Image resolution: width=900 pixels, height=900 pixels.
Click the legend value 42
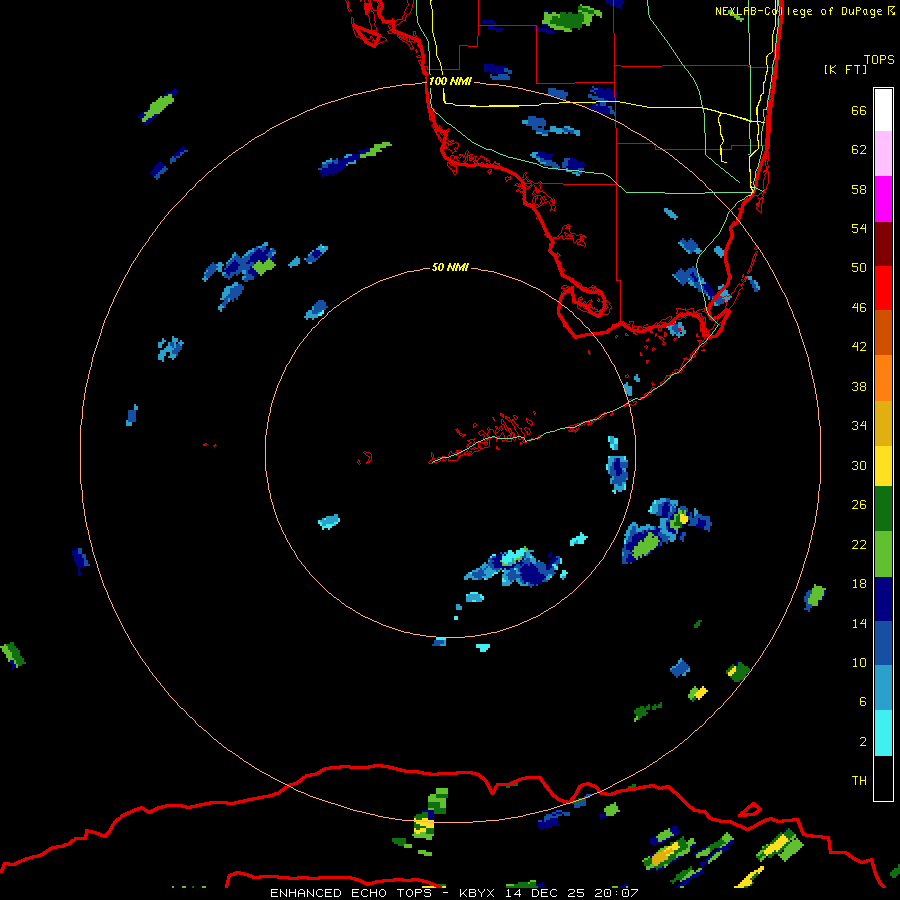pyautogui.click(x=859, y=346)
